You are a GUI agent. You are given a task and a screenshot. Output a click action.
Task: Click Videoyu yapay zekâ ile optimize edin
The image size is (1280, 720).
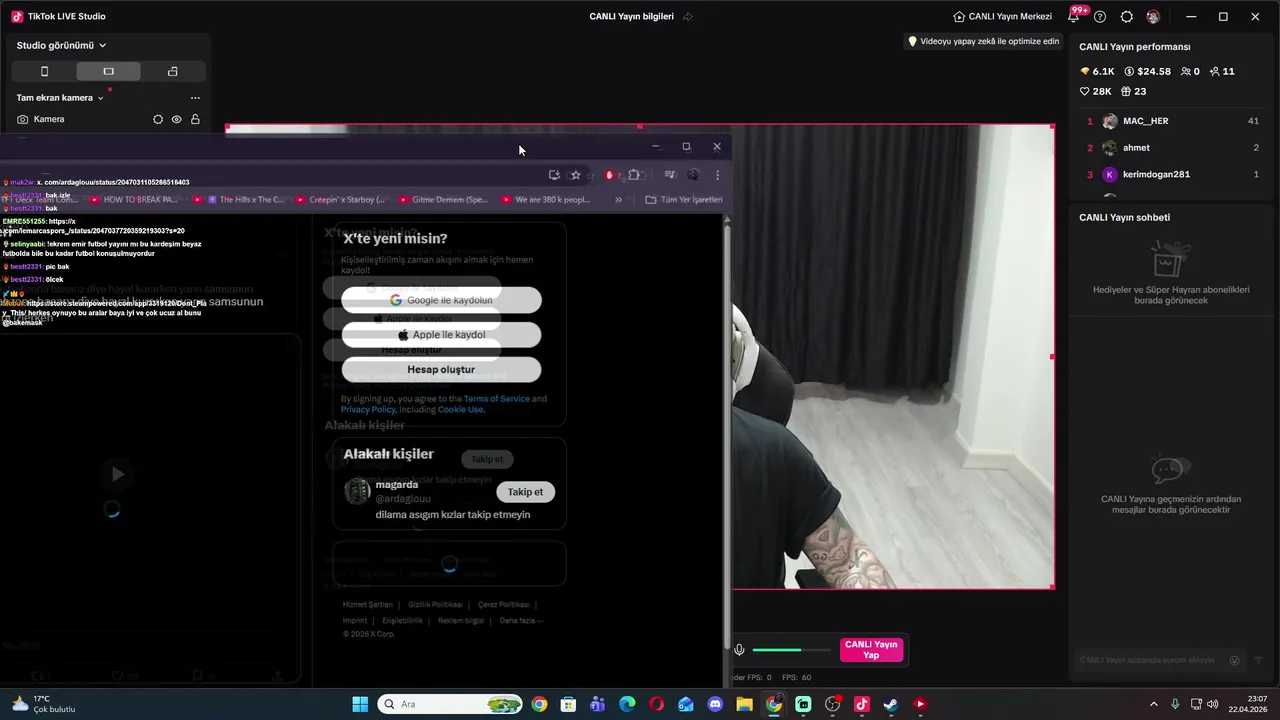click(982, 41)
